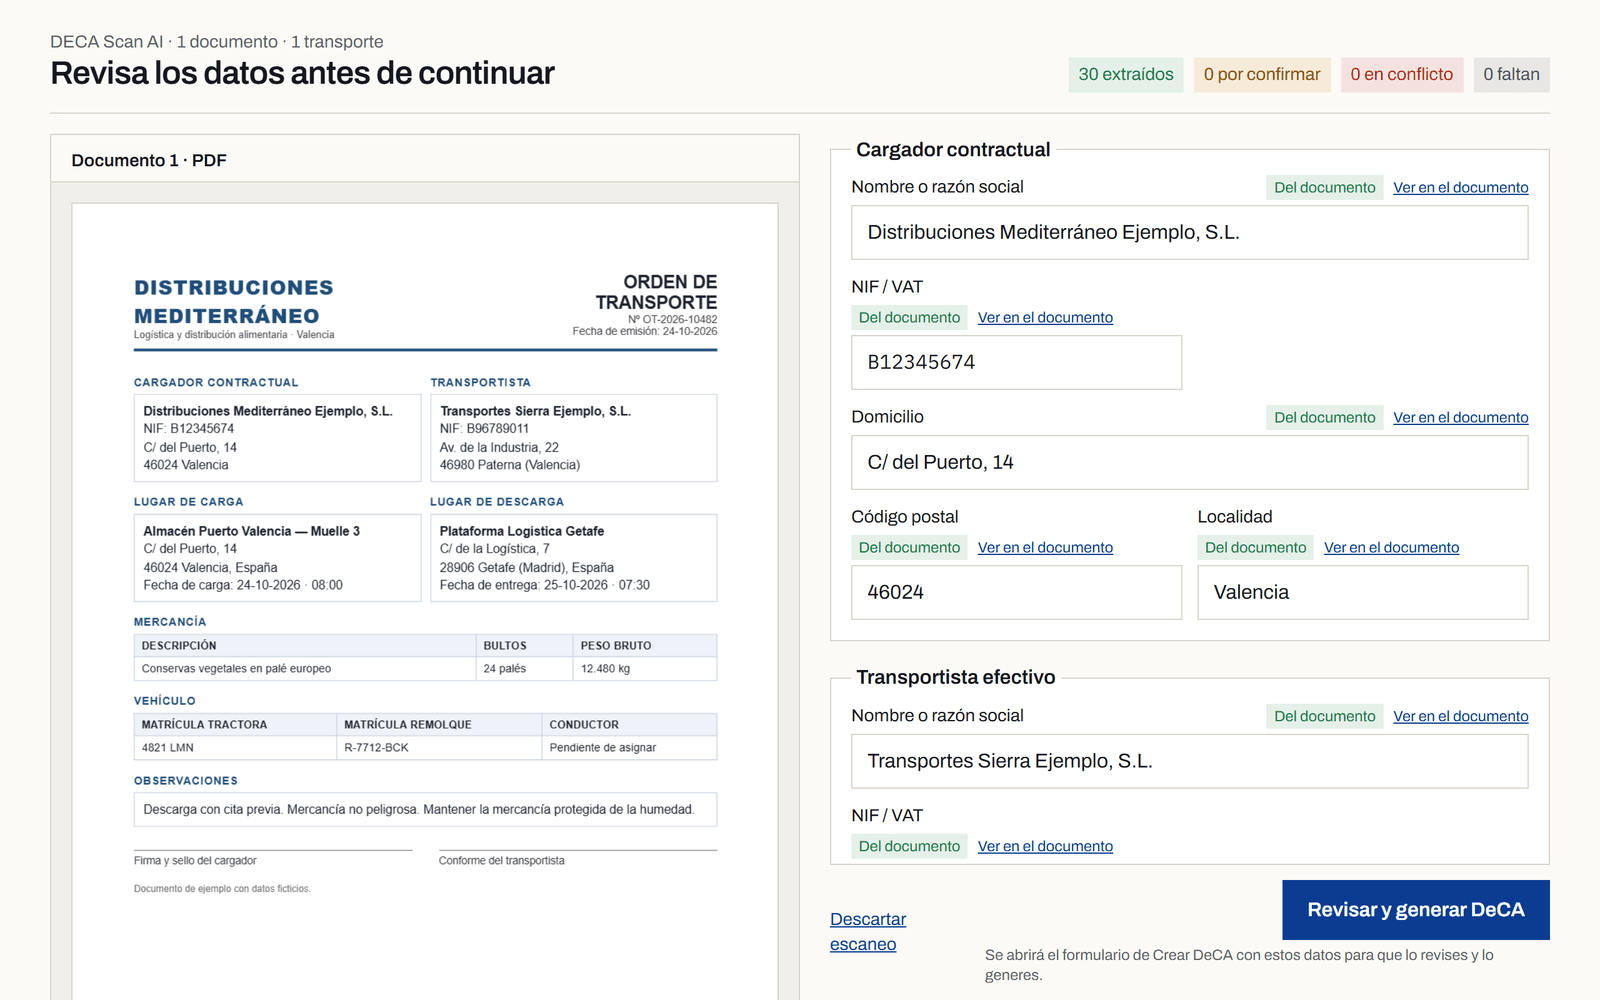Open Ver en el documento for Localidad
1600x1000 pixels.
[x=1391, y=547]
